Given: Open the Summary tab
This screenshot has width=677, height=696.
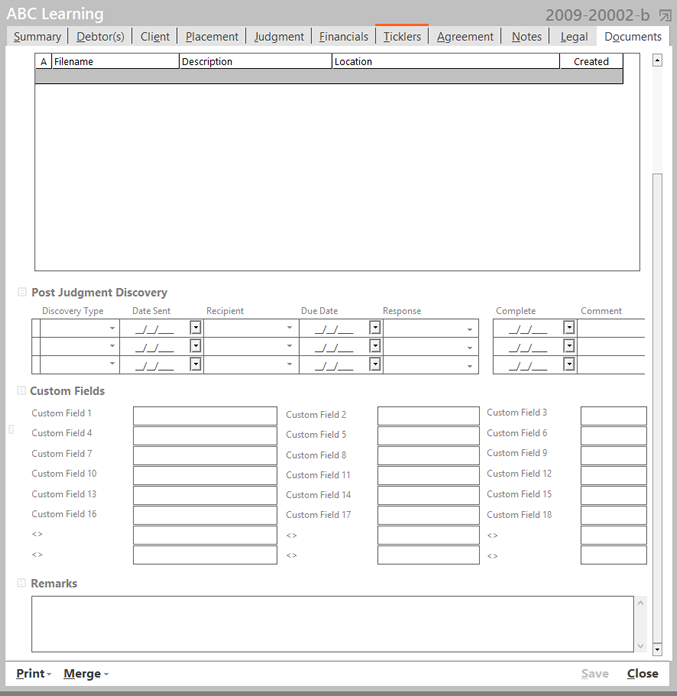Looking at the screenshot, I should coord(37,36).
